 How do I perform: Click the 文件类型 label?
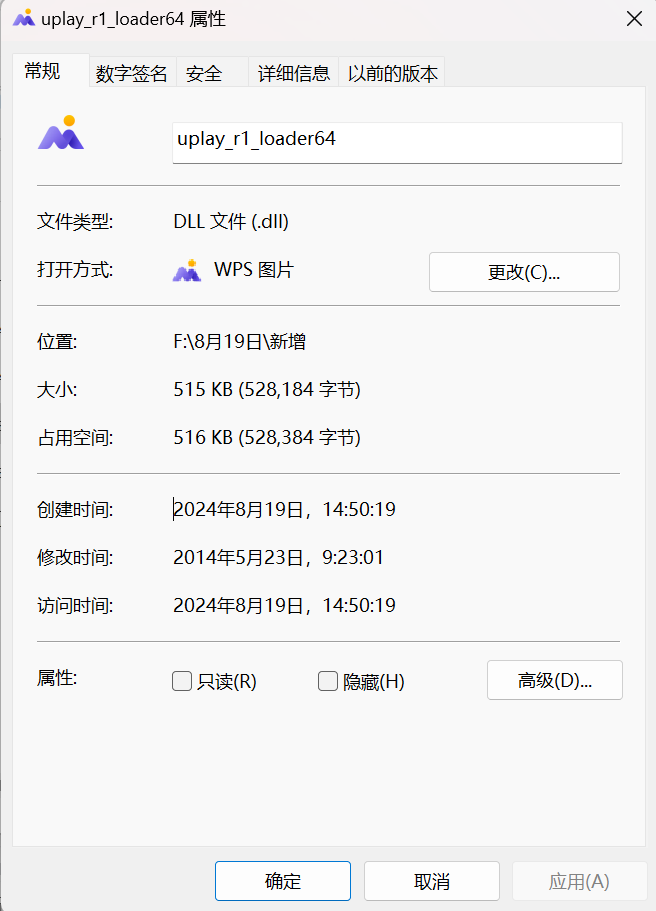pyautogui.click(x=75, y=221)
